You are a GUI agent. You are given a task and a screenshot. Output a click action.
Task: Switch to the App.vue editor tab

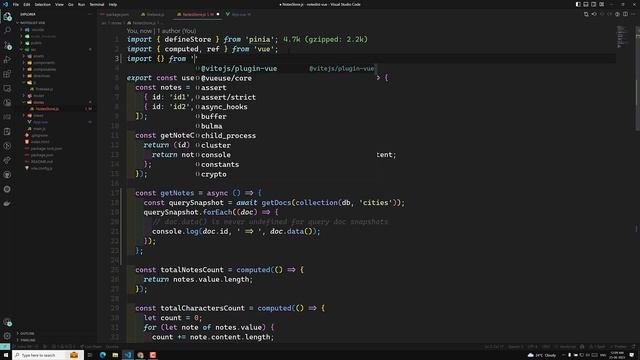(239, 14)
